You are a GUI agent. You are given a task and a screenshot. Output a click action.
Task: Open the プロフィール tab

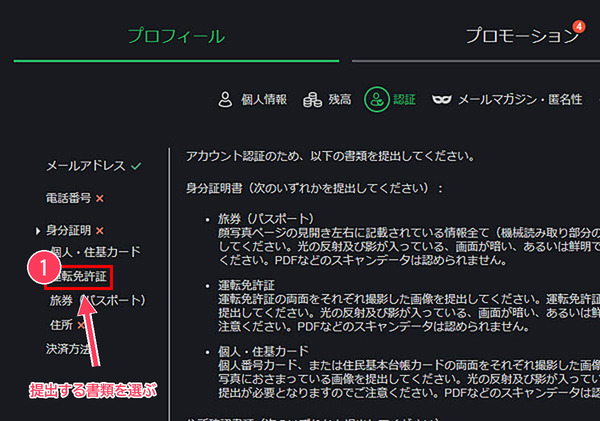pyautogui.click(x=176, y=36)
